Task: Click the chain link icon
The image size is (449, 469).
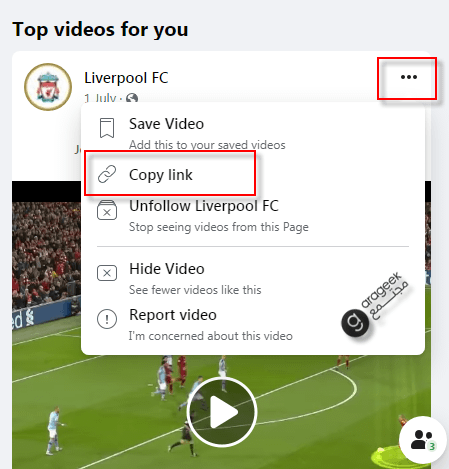Action: 107,174
